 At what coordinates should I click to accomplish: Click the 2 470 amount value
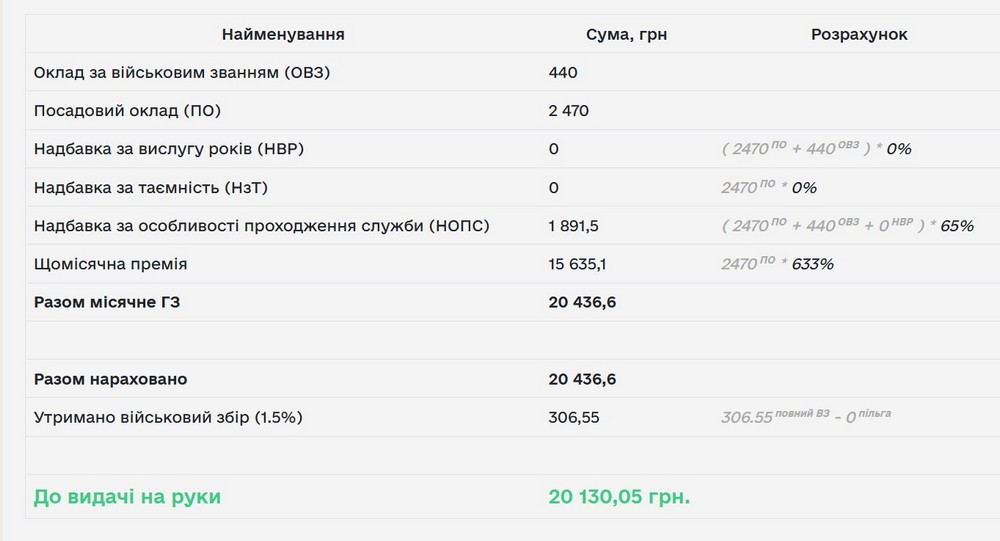(x=569, y=111)
